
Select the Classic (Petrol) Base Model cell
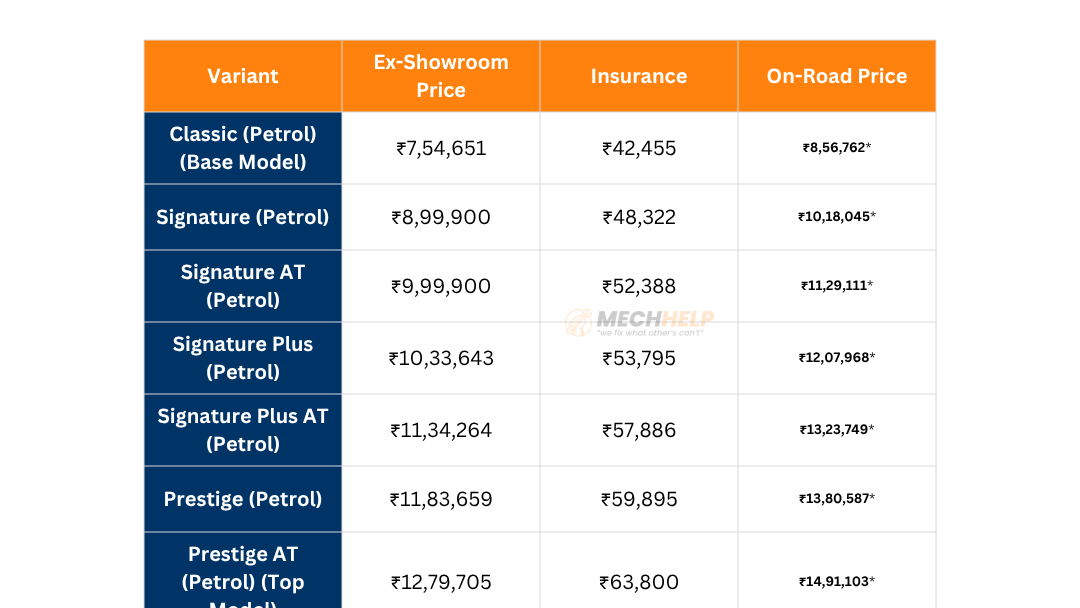tap(243, 148)
